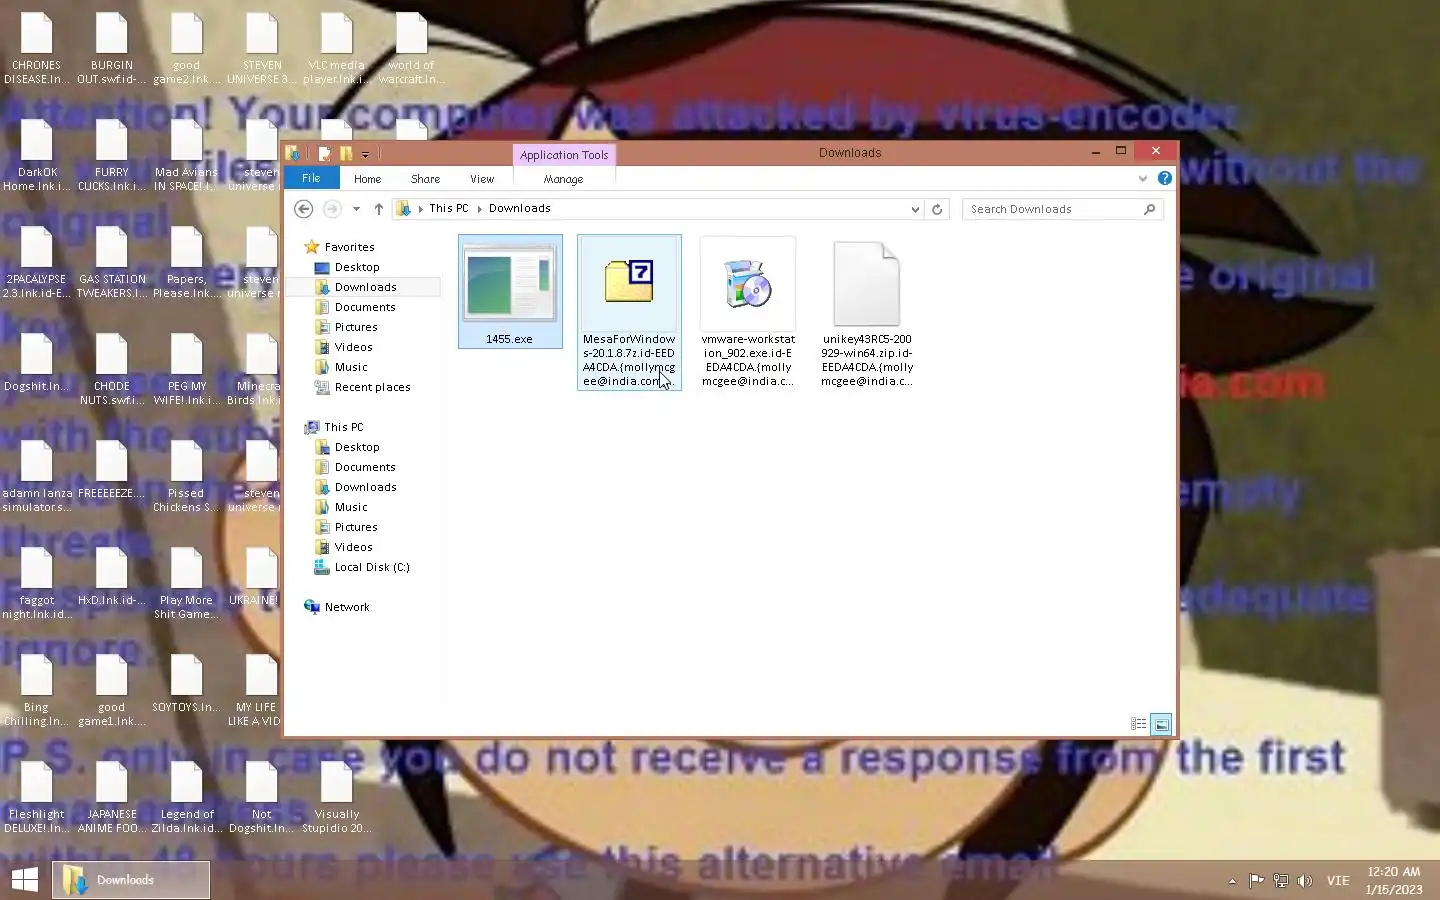1440x900 pixels.
Task: Select the Visually Stupidio desktop icon
Action: click(x=336, y=797)
